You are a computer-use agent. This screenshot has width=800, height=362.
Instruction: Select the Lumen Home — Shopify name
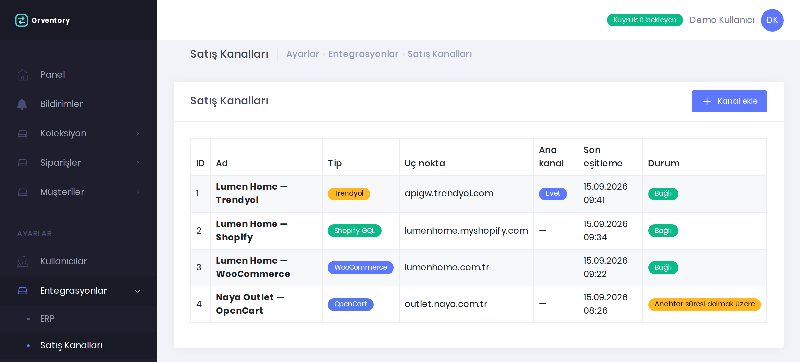point(252,230)
